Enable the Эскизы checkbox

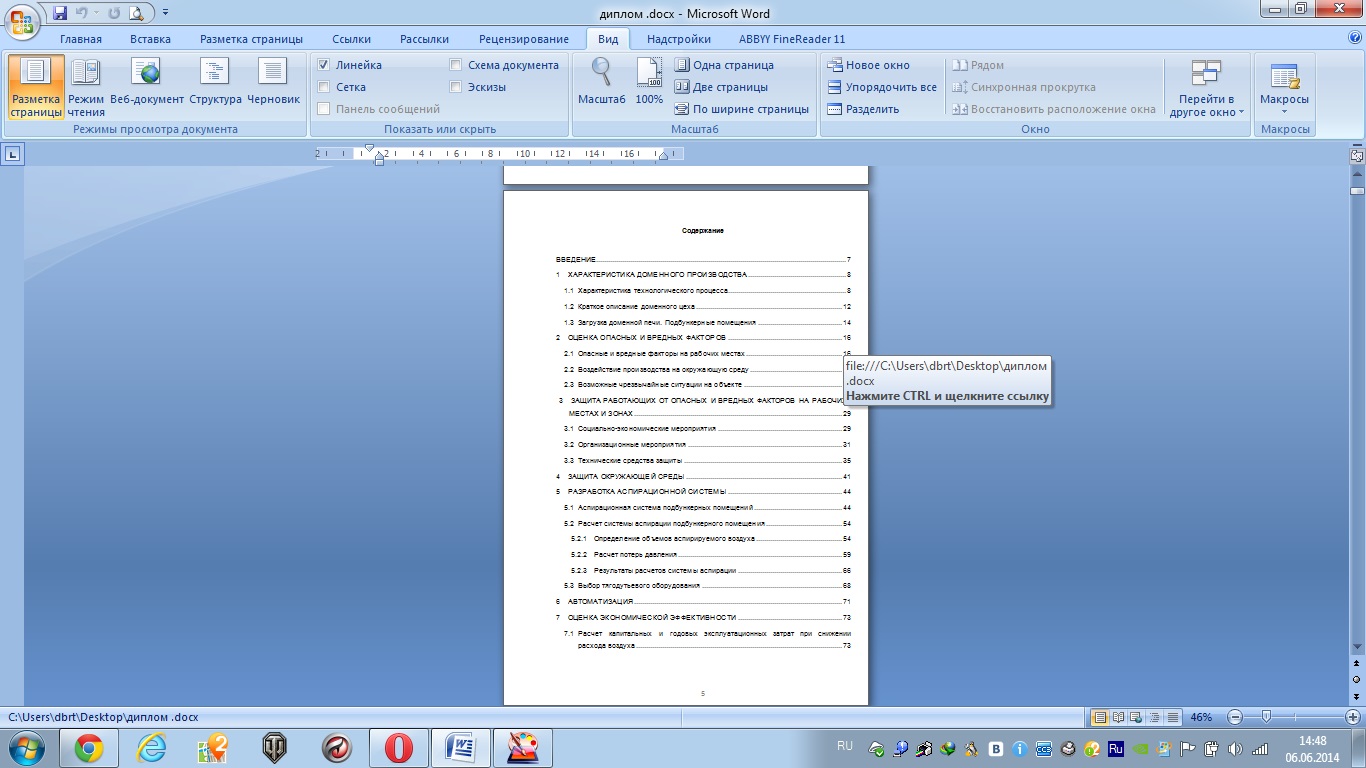point(456,87)
